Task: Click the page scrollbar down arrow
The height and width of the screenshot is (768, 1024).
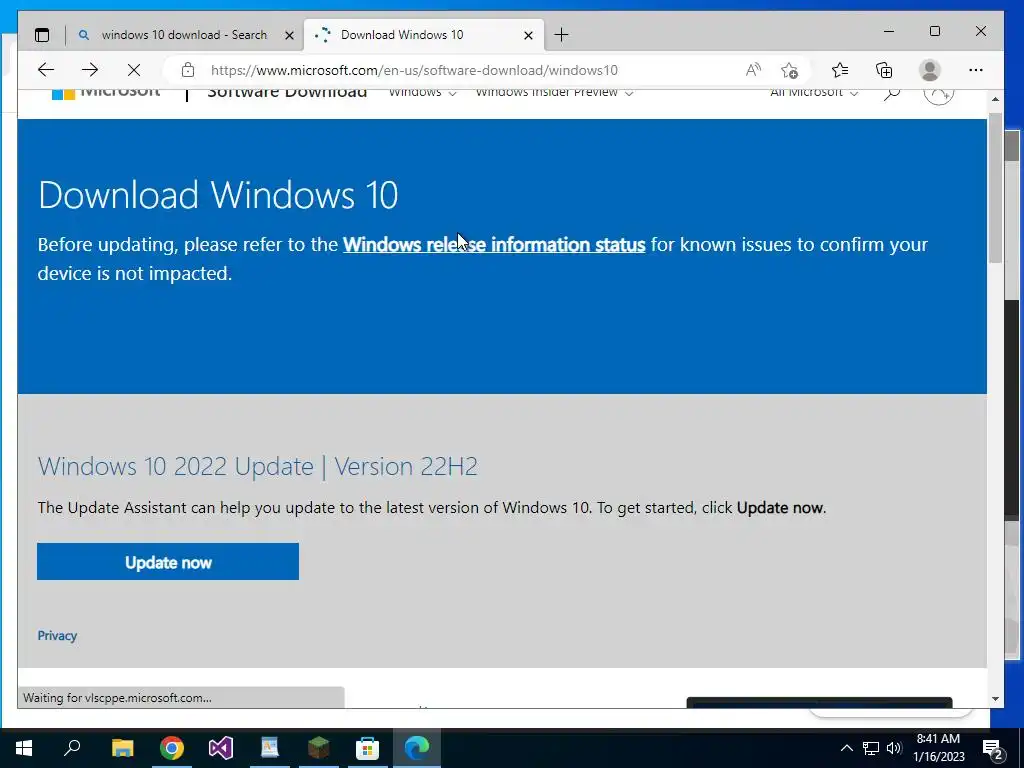Action: click(995, 699)
